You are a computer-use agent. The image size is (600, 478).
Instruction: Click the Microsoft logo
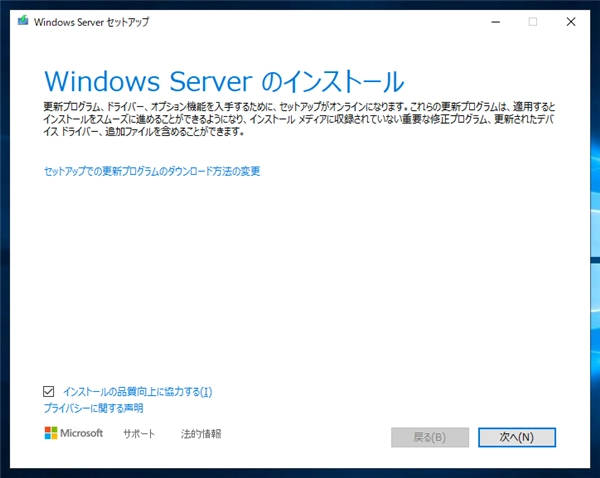click(73, 433)
